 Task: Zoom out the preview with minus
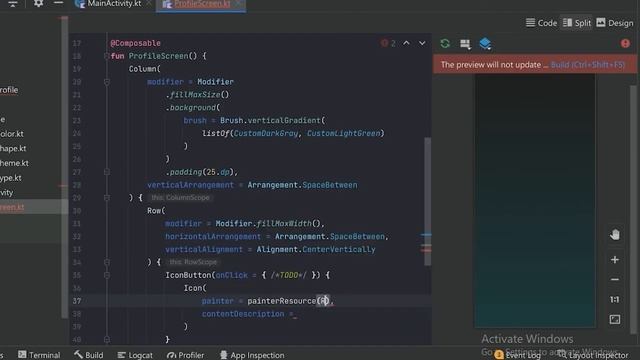pyautogui.click(x=615, y=280)
